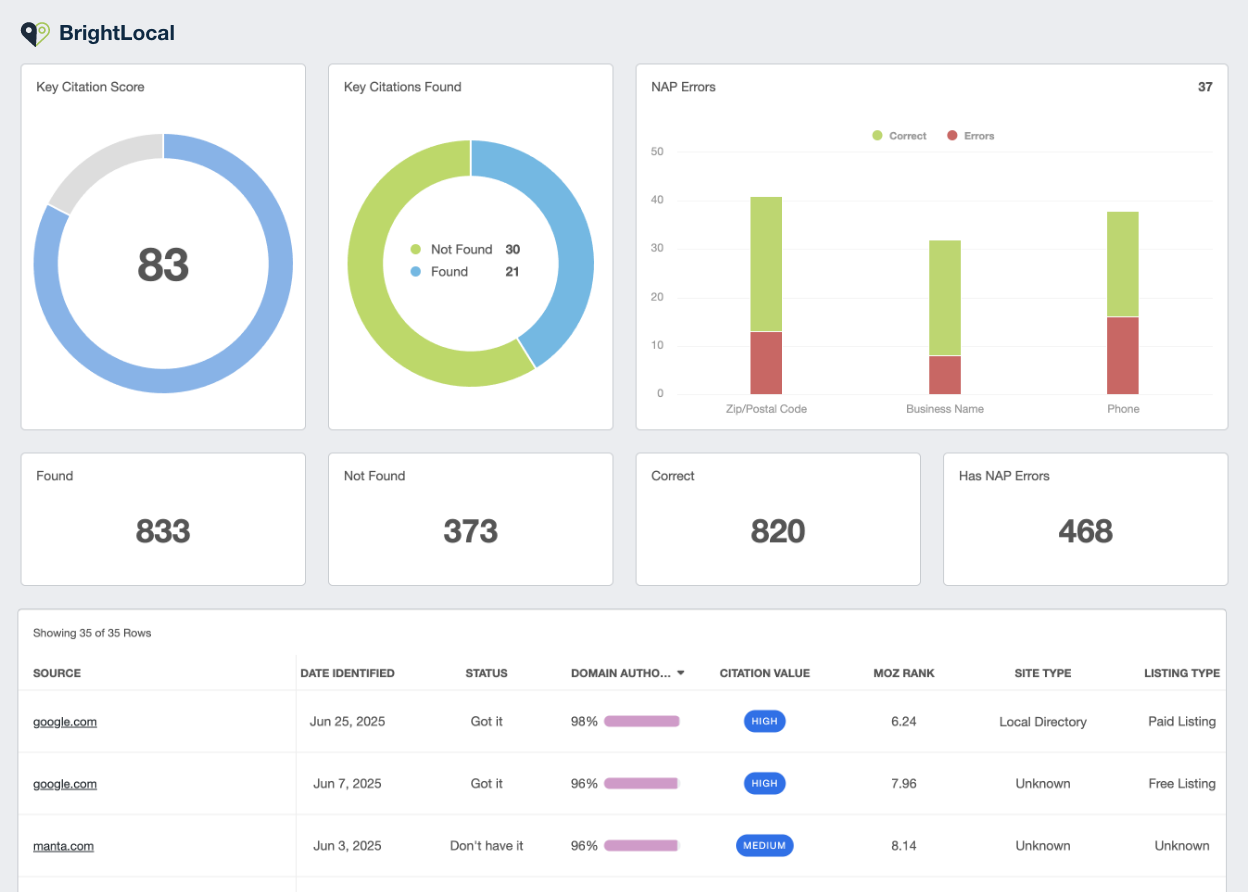Open the manta.com link

(62, 845)
